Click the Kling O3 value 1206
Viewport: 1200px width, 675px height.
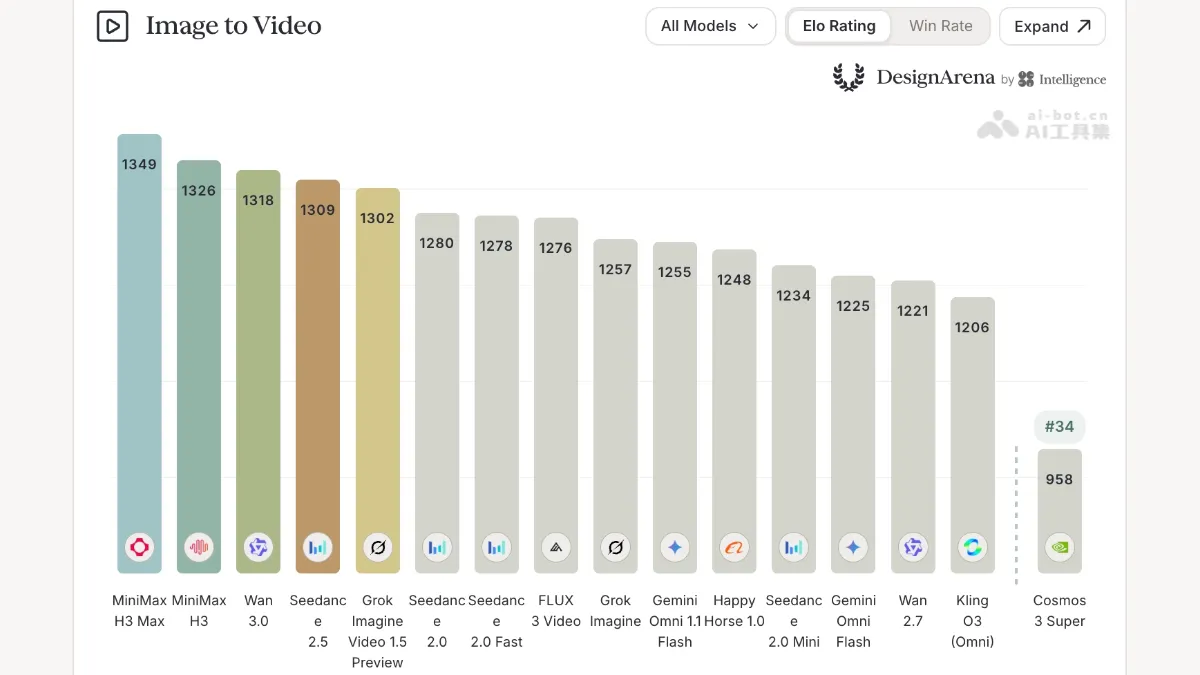point(972,327)
